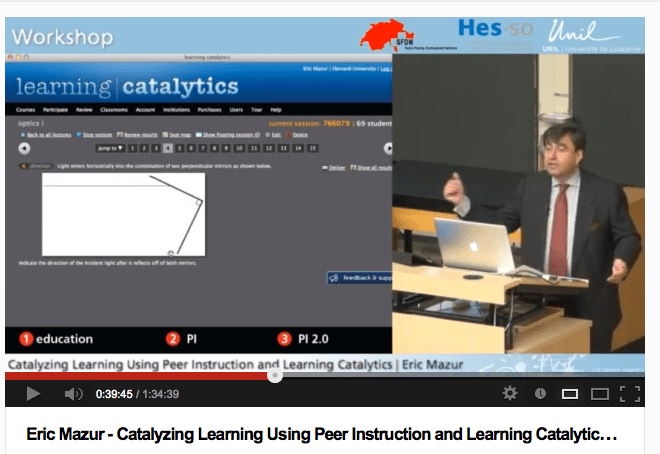Open the Courses menu in Learning Catalytics

pos(25,110)
